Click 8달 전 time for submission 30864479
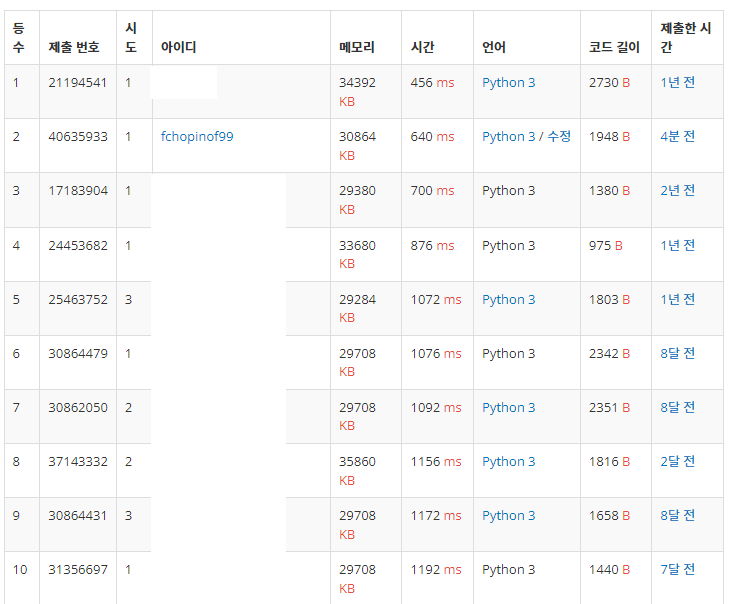 click(x=677, y=353)
